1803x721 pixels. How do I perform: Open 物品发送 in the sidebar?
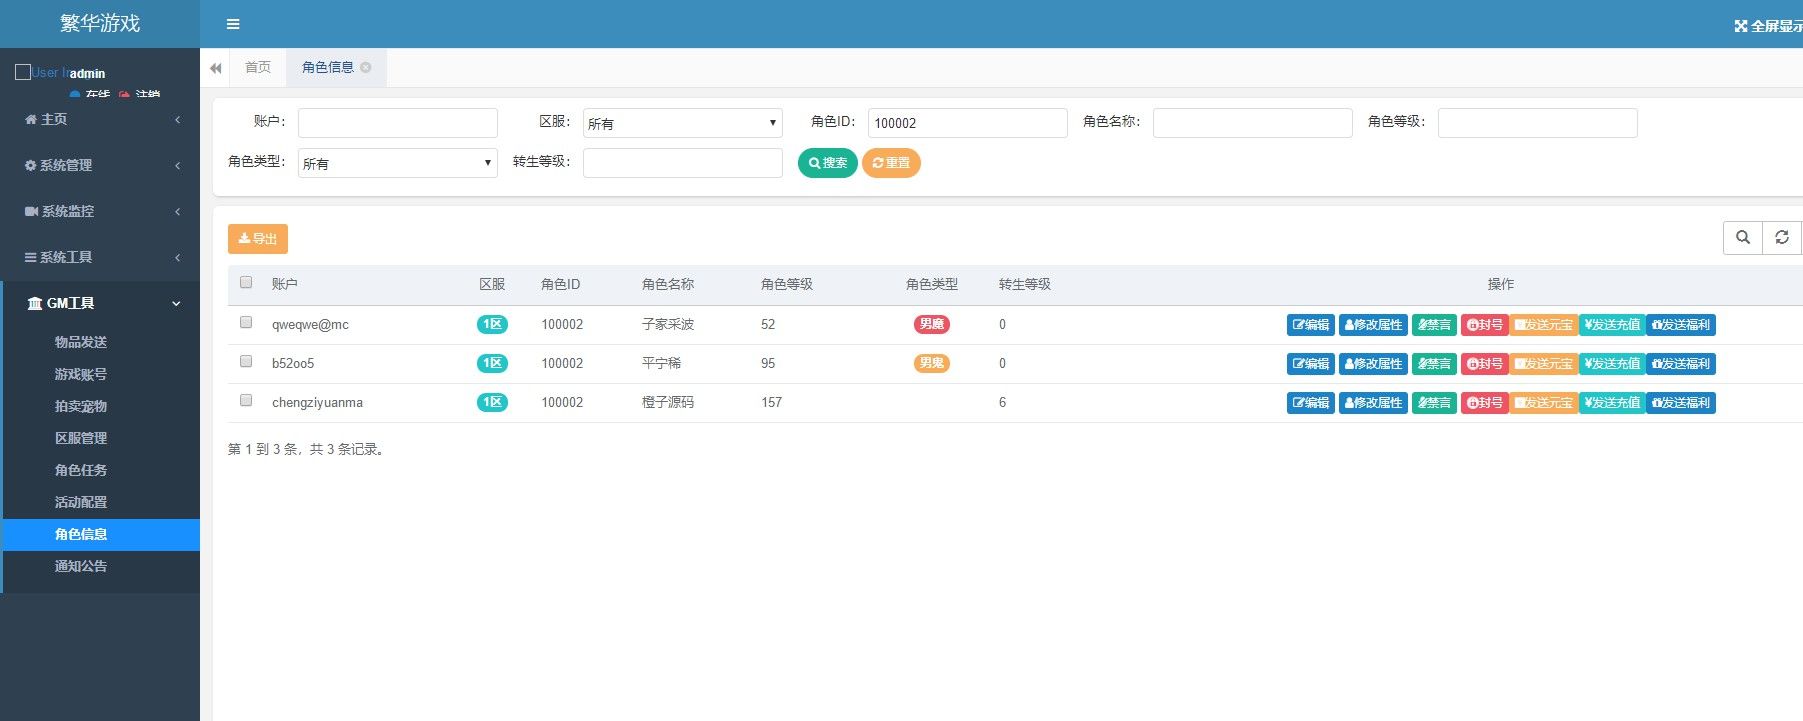81,342
